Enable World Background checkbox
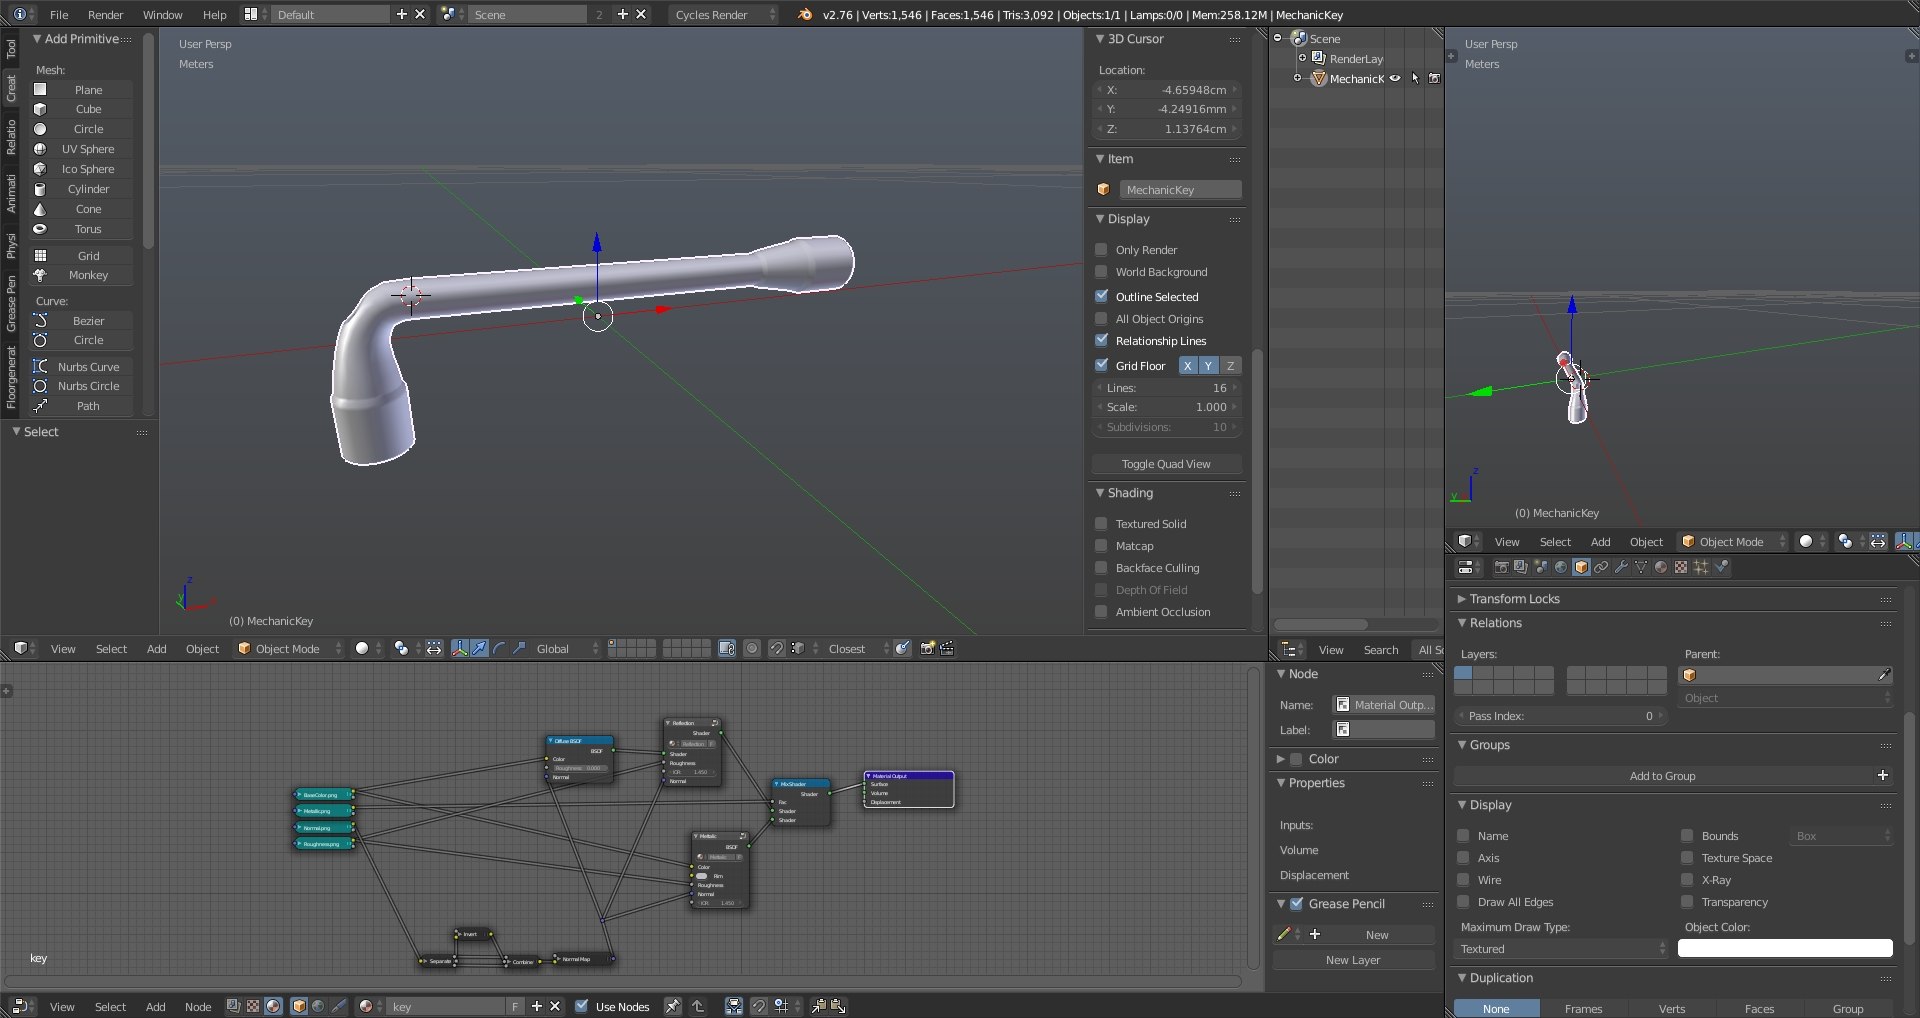This screenshot has height=1018, width=1920. (x=1102, y=272)
